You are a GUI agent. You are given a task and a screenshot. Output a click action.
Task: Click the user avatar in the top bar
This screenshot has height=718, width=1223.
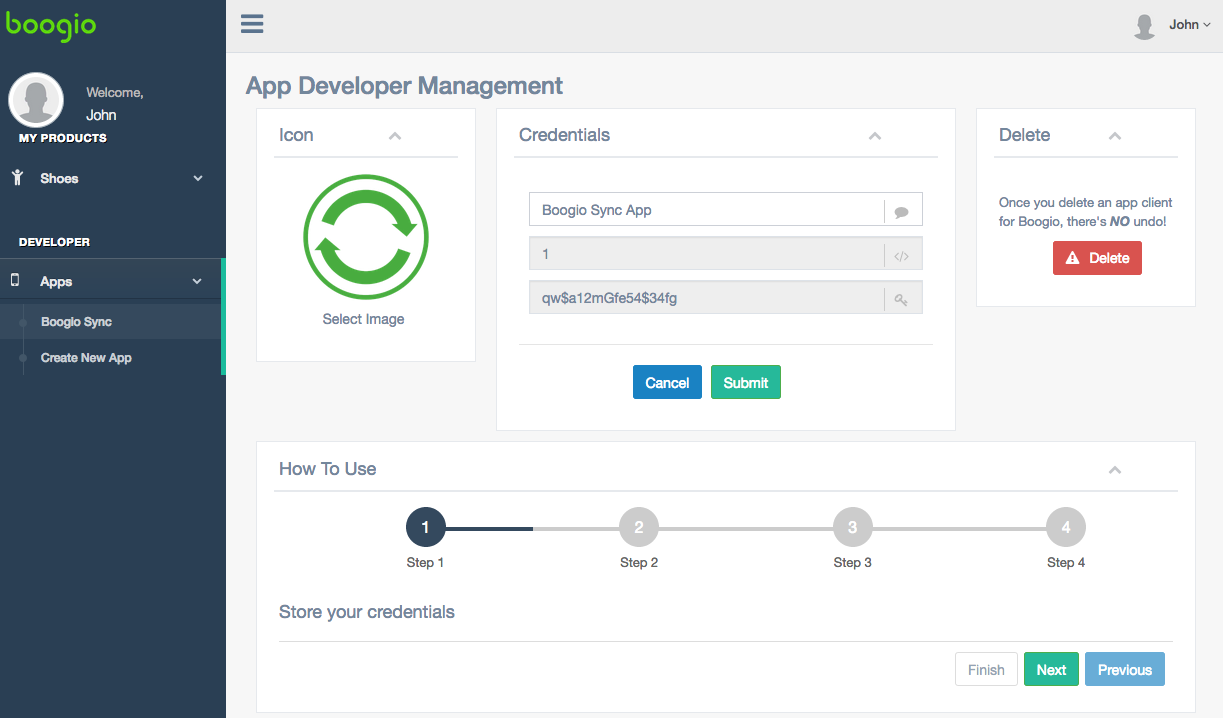coord(1145,26)
